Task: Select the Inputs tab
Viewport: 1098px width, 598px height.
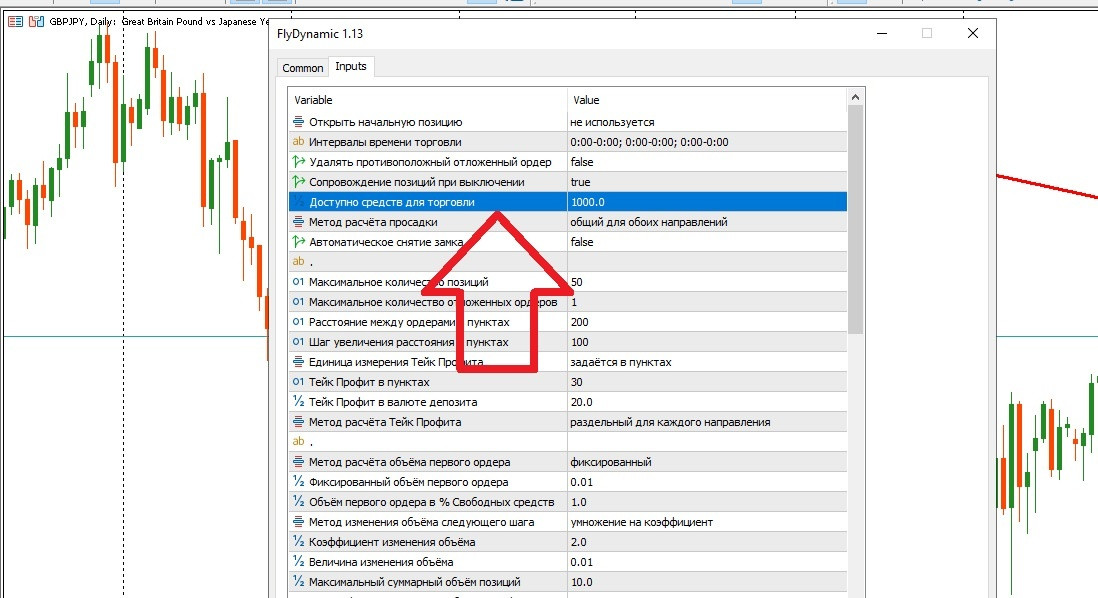Action: click(351, 67)
